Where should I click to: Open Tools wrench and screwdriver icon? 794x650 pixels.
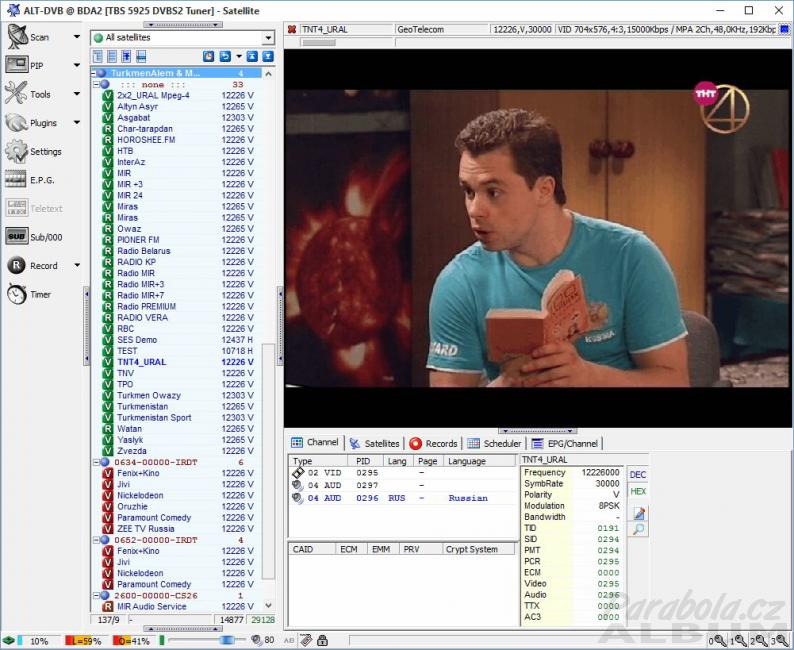click(x=16, y=94)
